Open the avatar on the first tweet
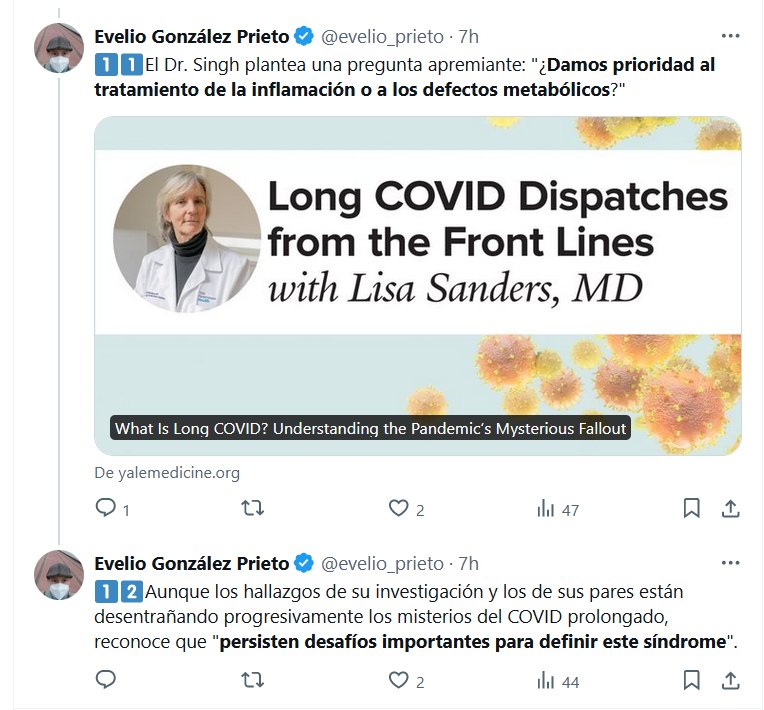Screen dimensions: 764x710 pyautogui.click(x=59, y=47)
